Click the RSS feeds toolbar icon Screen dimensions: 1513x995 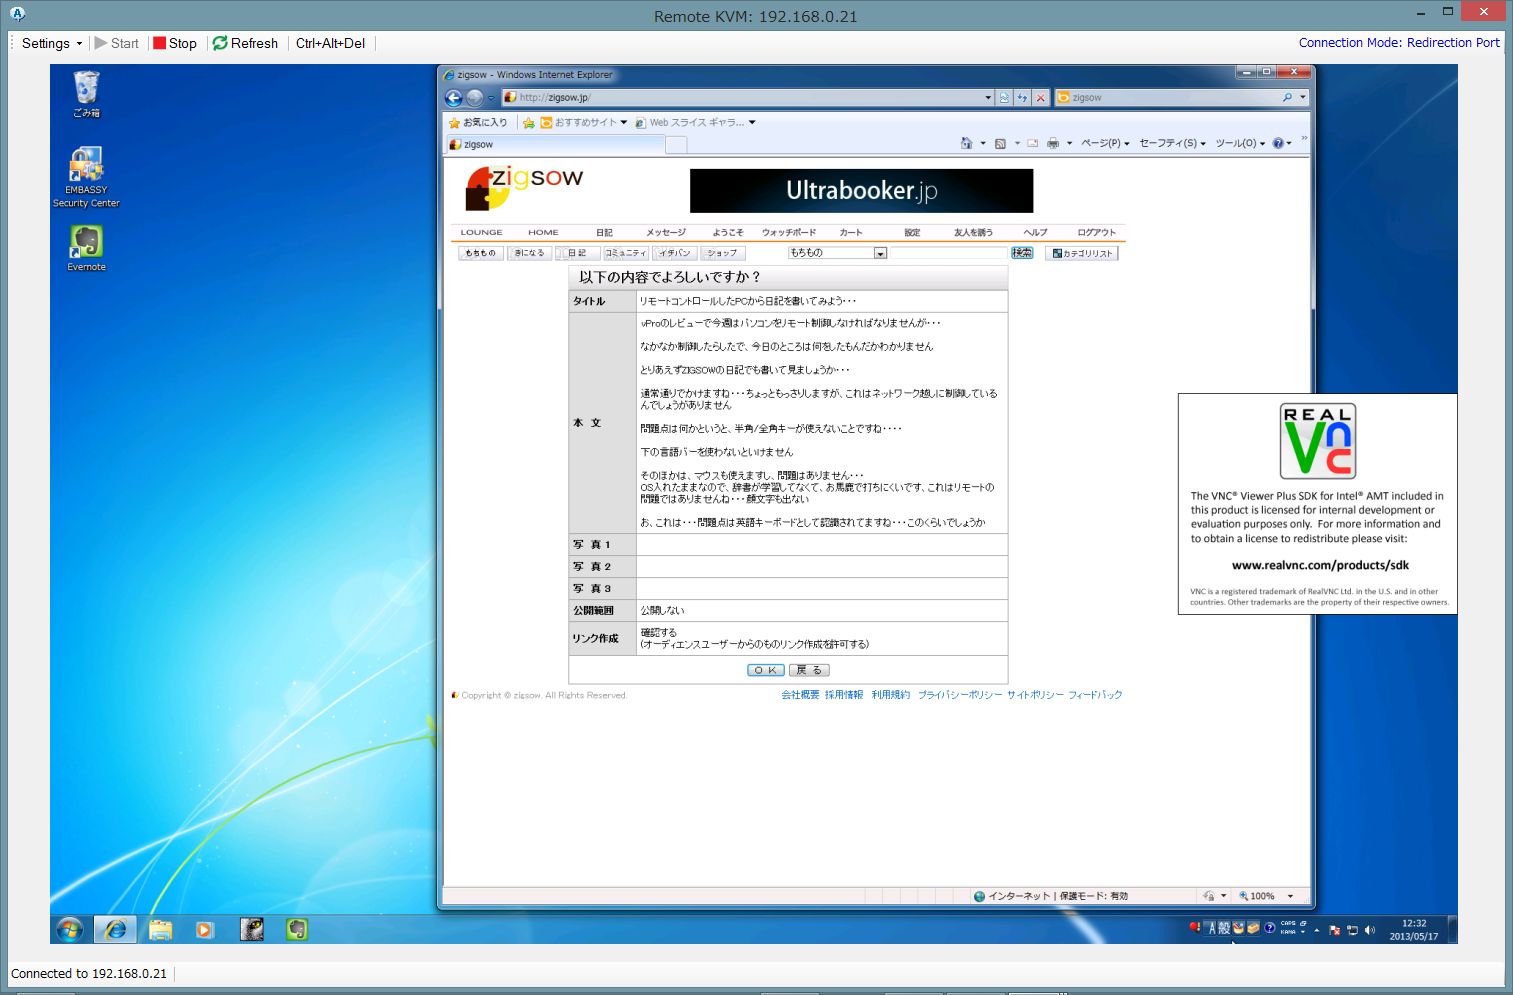point(999,143)
